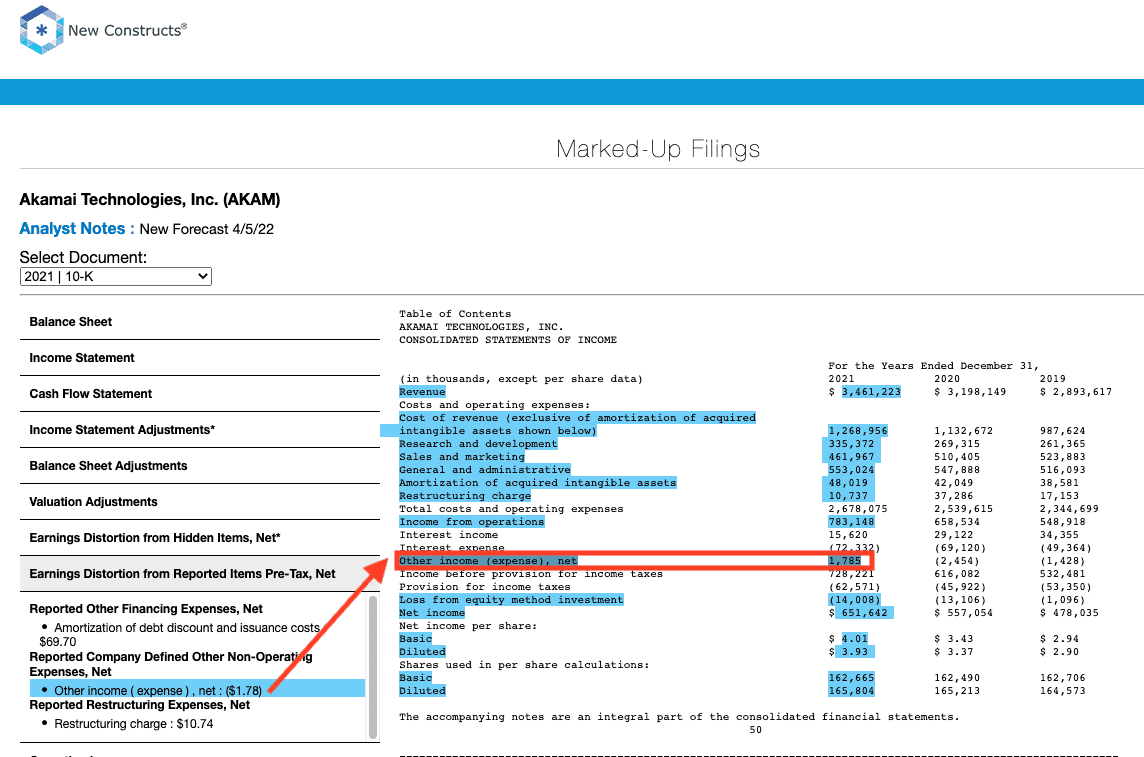Open the Select Document dropdown showing 2021 | 10-K
The width and height of the screenshot is (1144, 757).
(115, 276)
